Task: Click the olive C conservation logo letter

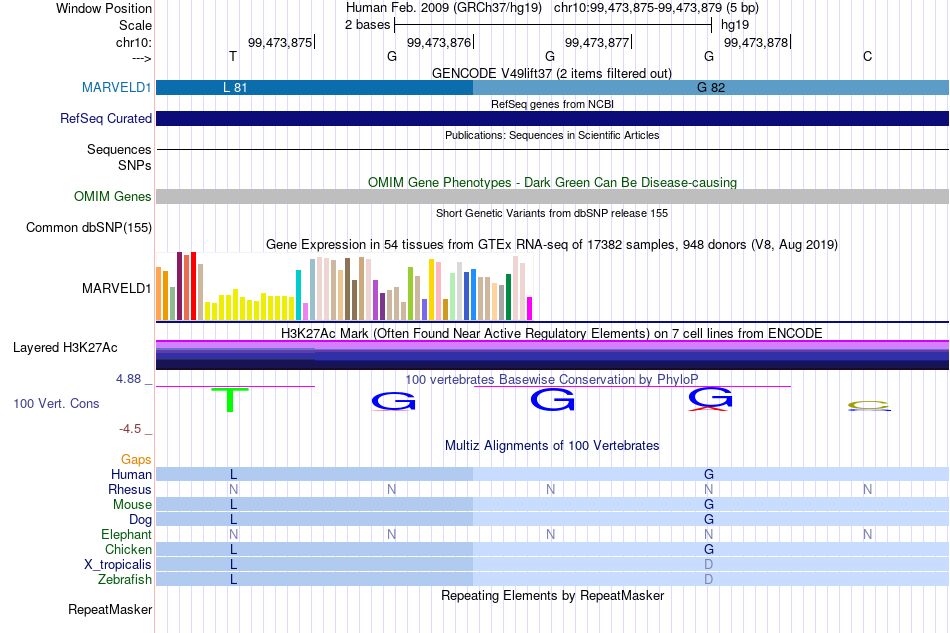Action: click(x=868, y=405)
